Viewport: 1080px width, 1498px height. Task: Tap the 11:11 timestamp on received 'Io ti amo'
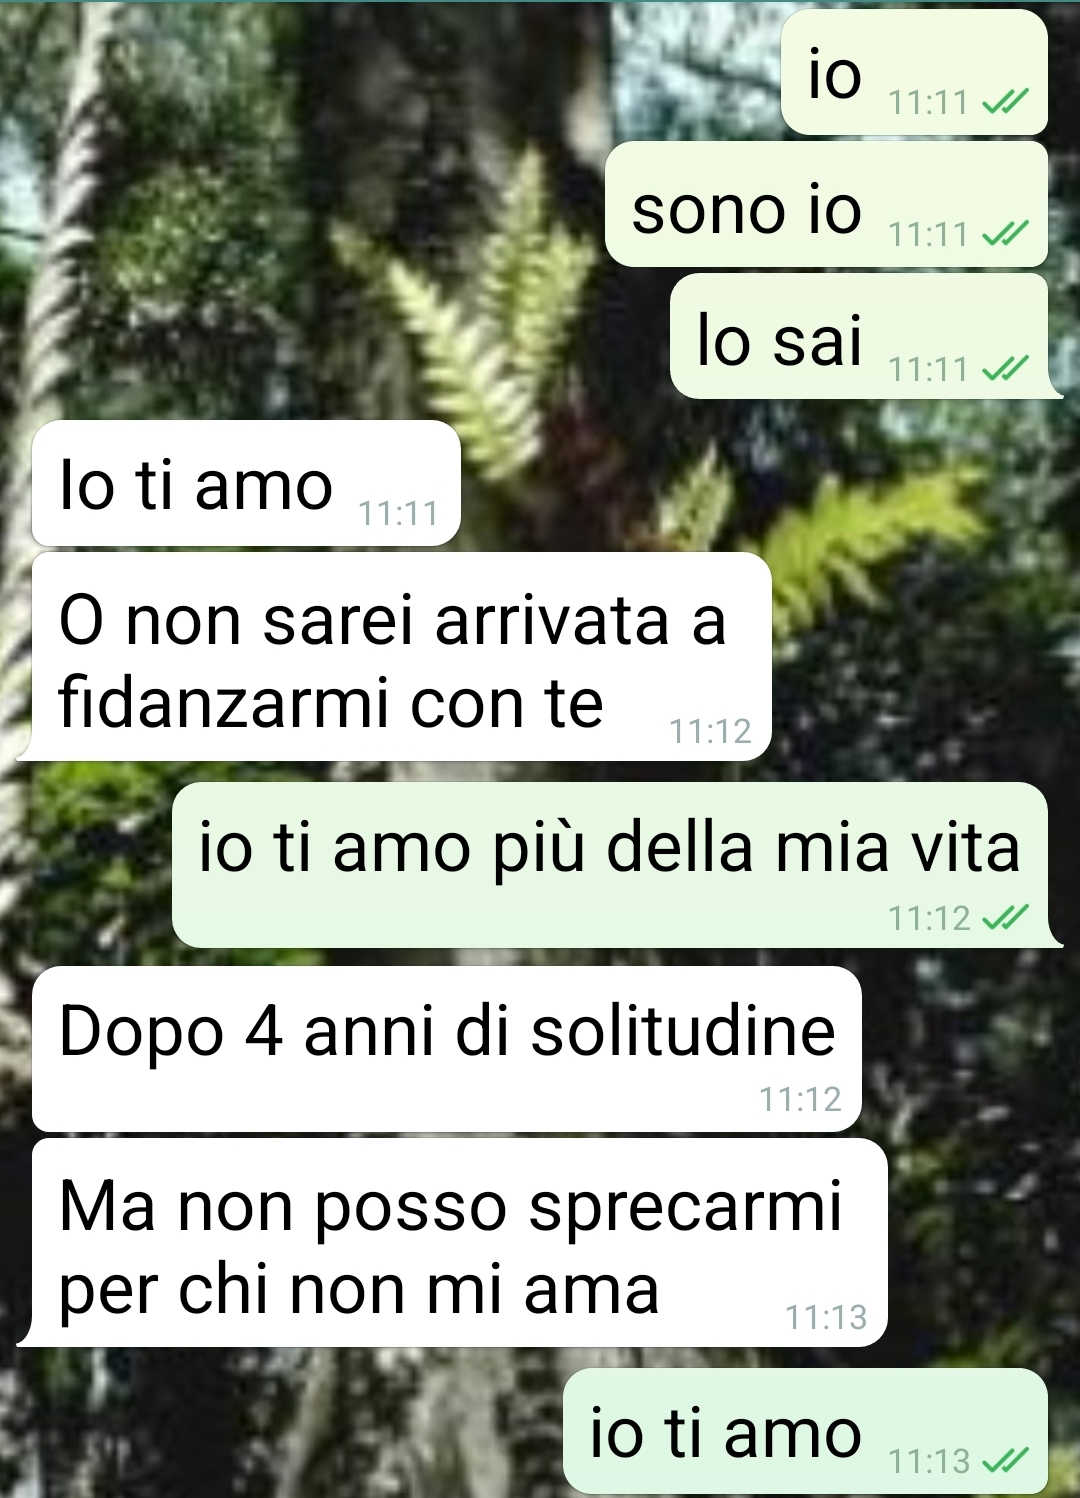tap(398, 513)
